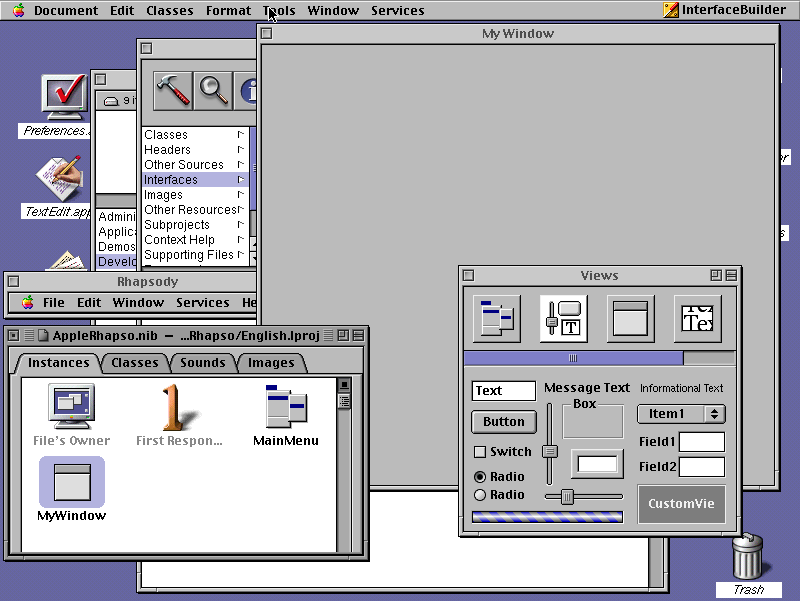
Task: Select the File's Owner instance icon
Action: 71,407
